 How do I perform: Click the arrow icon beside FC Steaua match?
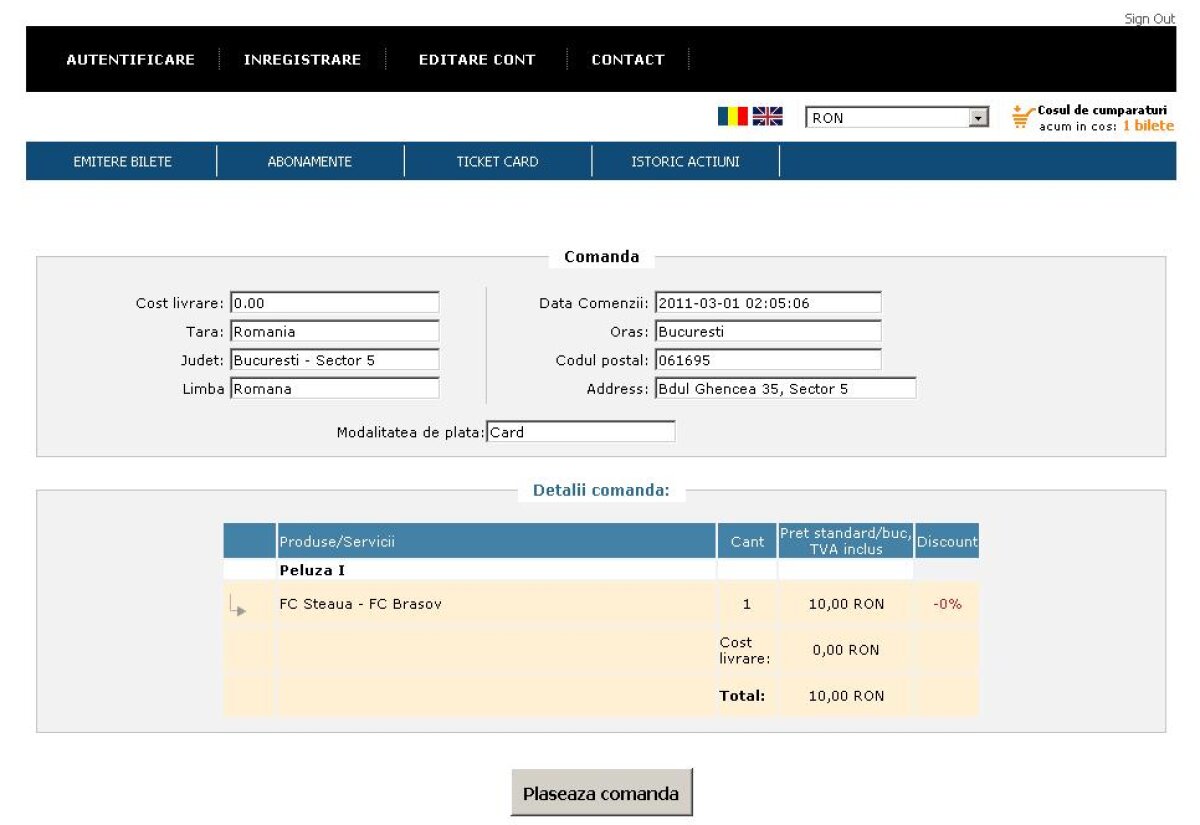240,604
